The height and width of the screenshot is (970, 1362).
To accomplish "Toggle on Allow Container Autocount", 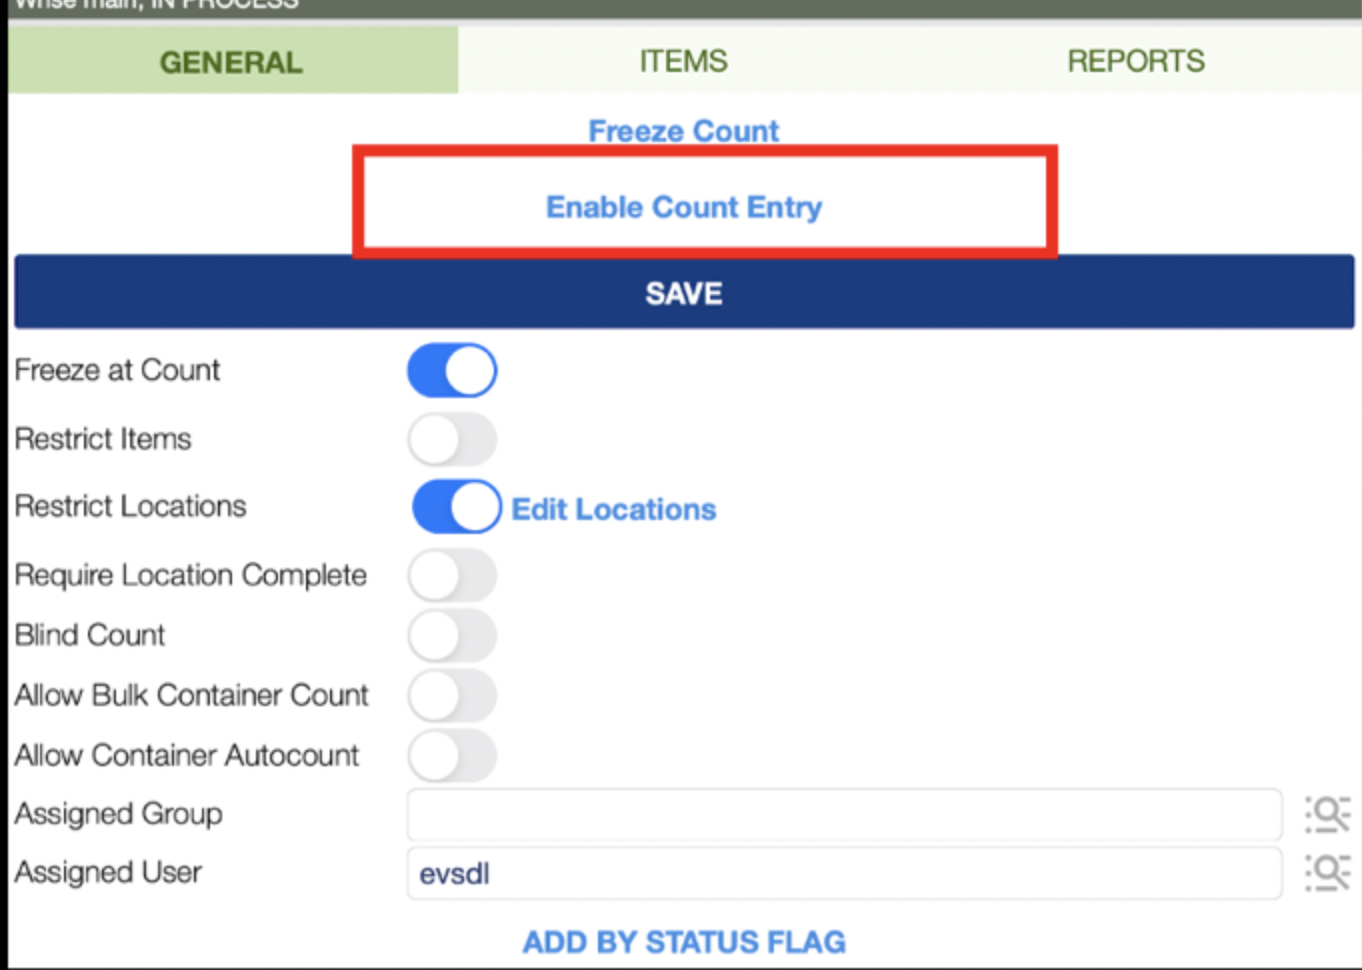I will (452, 756).
